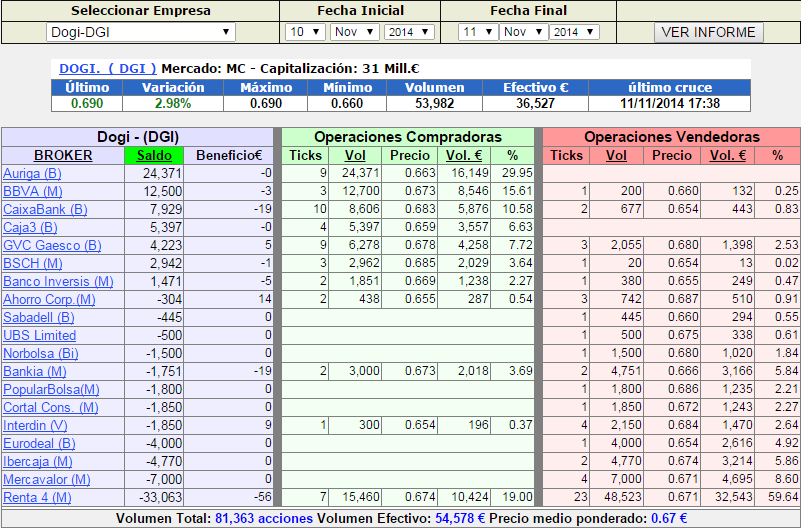Sort by Vol. € under Operaciones Vendedoras

point(727,155)
